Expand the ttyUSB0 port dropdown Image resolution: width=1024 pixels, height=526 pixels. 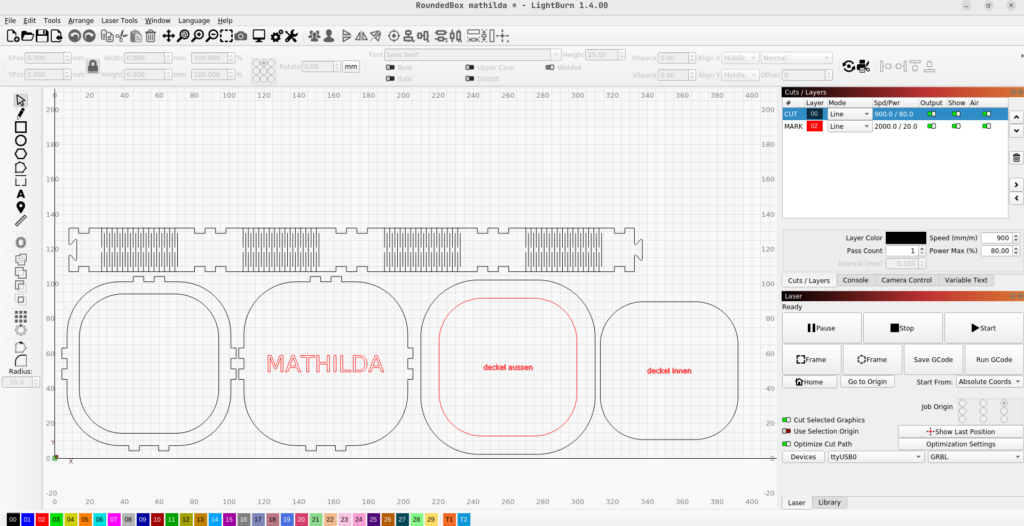point(874,456)
